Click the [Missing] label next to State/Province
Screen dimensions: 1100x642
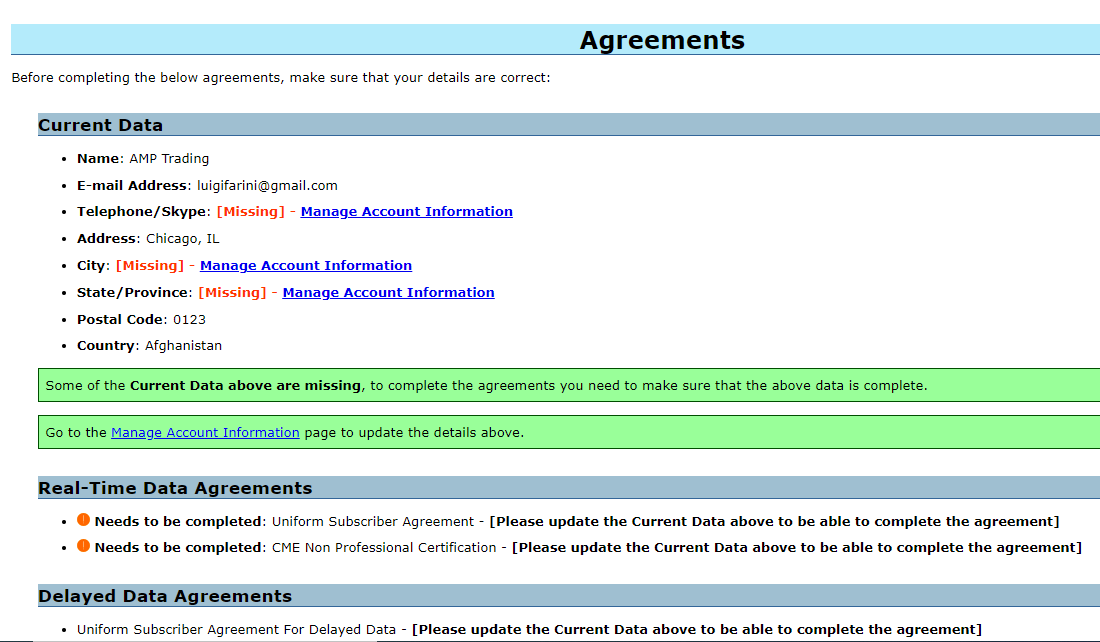click(x=232, y=293)
